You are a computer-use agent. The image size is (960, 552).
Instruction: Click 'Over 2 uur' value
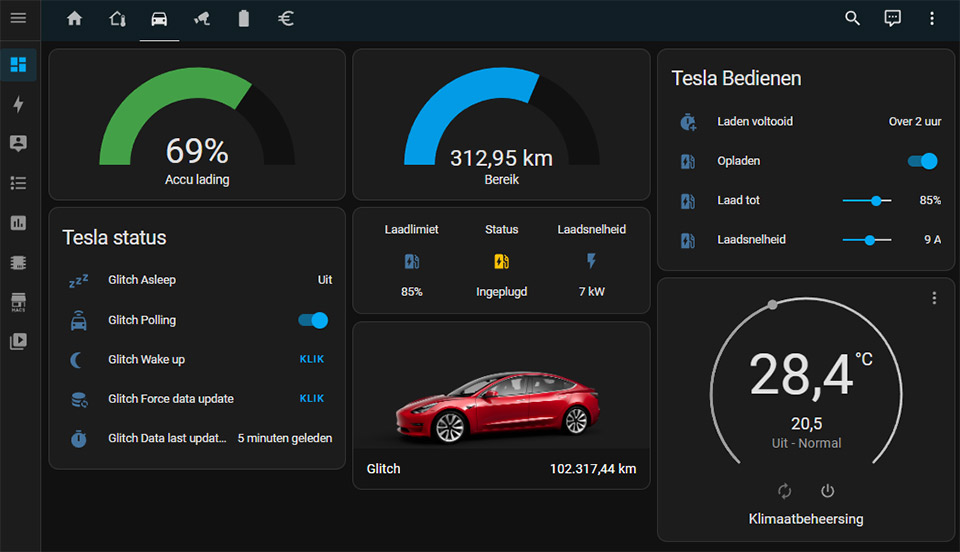pos(915,121)
